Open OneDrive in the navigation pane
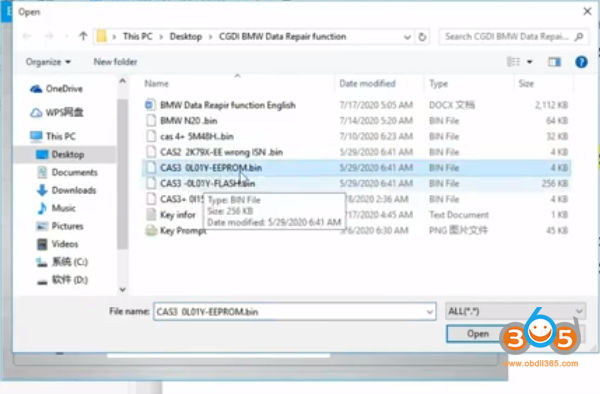Image resolution: width=600 pixels, height=394 pixels. [x=56, y=89]
